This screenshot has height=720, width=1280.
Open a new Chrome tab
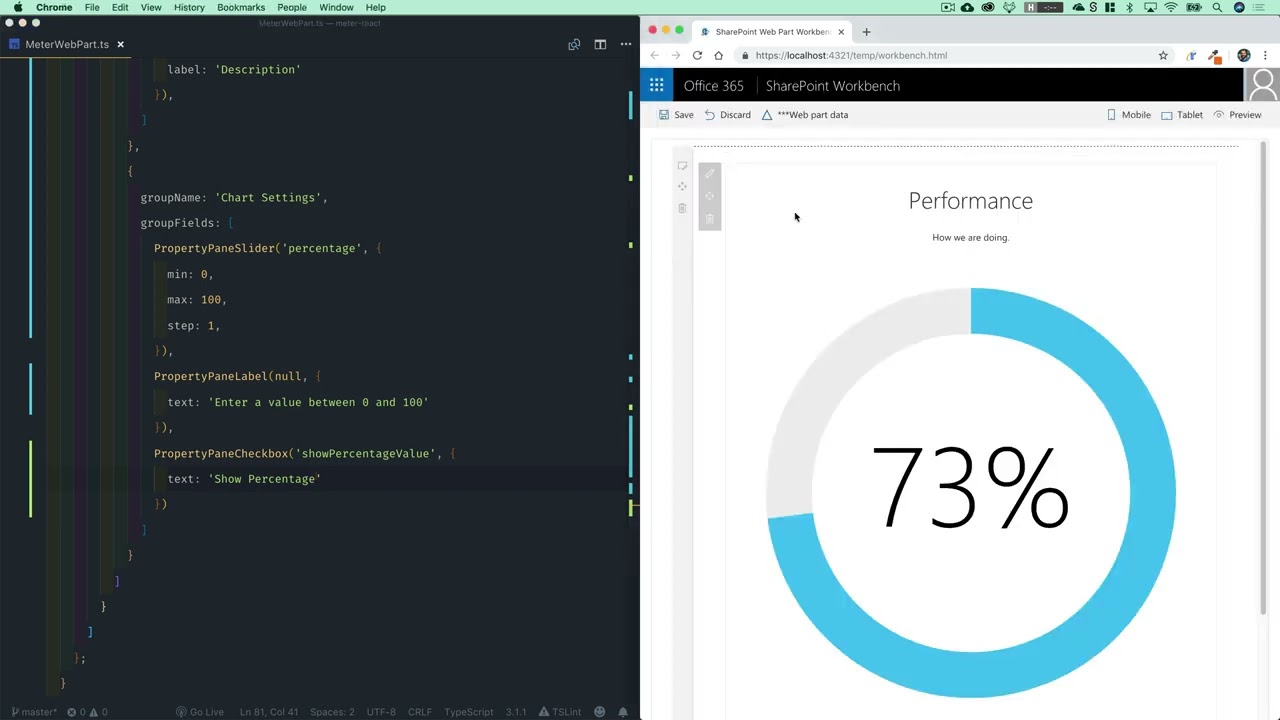pyautogui.click(x=866, y=31)
